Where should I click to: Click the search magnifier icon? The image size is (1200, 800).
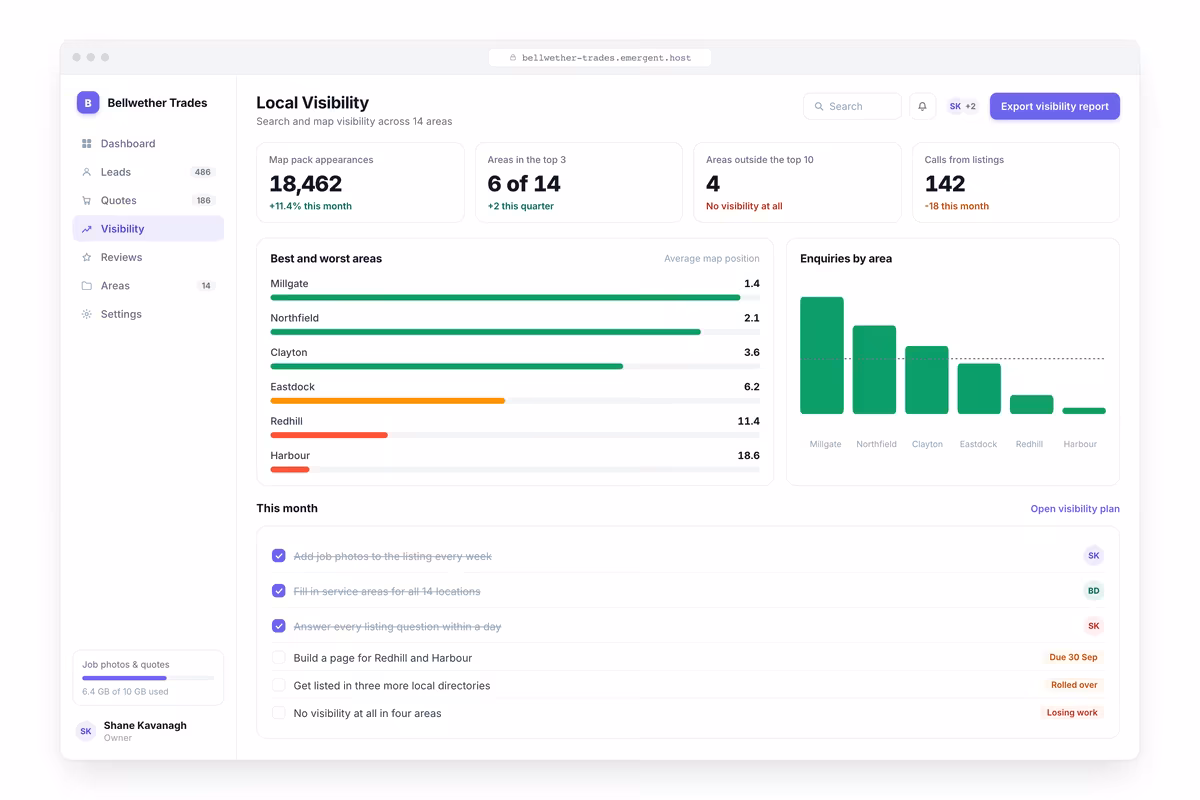[819, 106]
